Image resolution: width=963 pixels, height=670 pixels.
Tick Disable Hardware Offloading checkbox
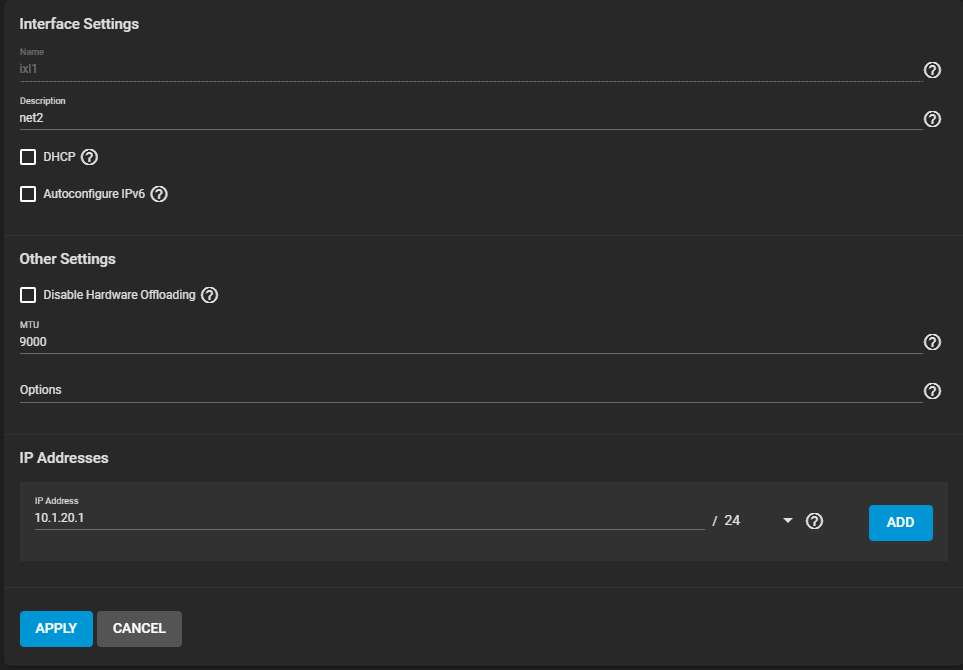click(28, 295)
